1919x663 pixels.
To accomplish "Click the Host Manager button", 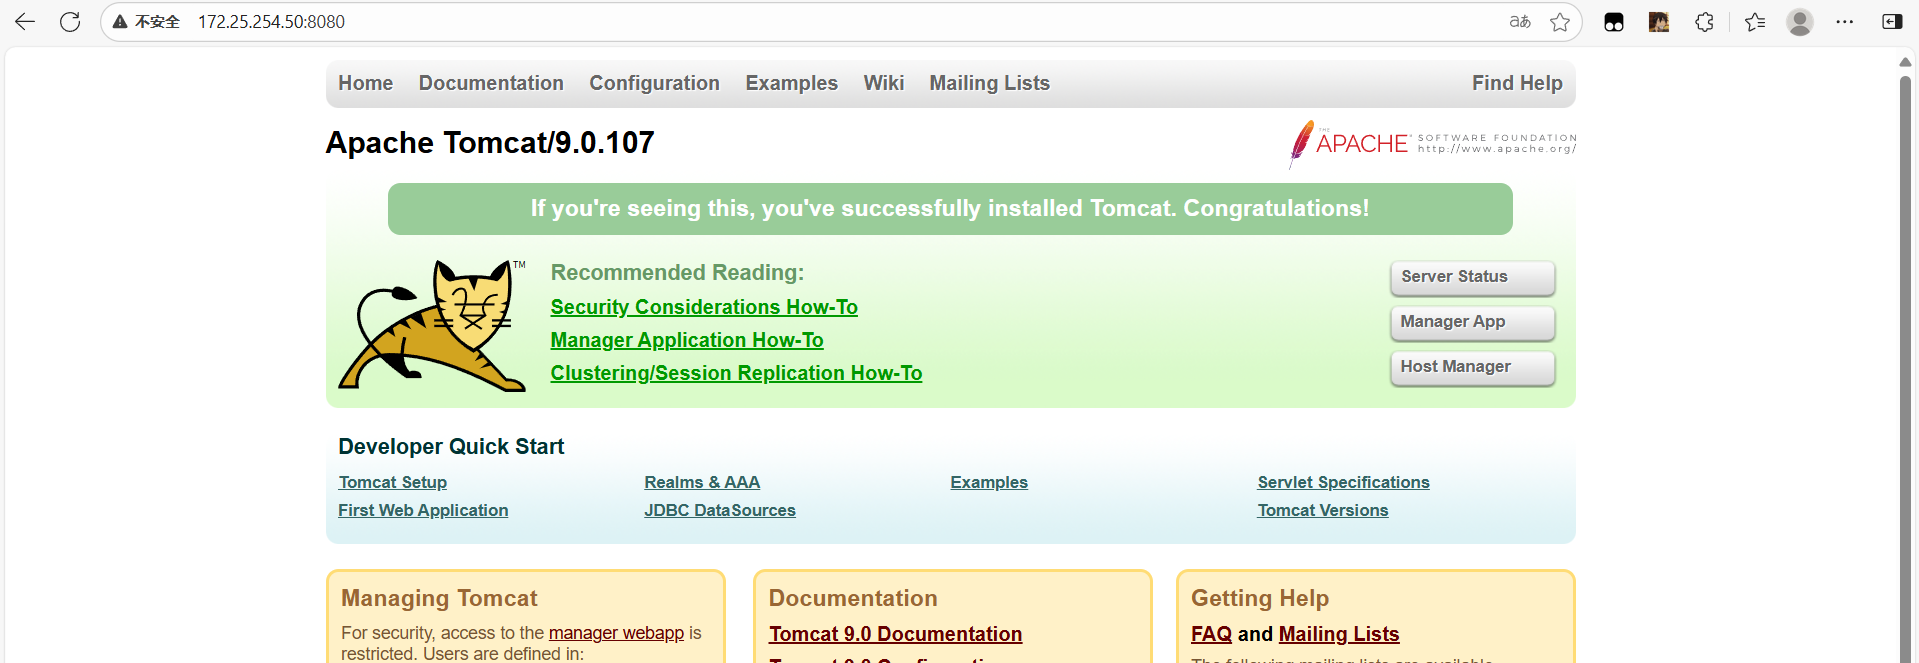I will (x=1472, y=367).
